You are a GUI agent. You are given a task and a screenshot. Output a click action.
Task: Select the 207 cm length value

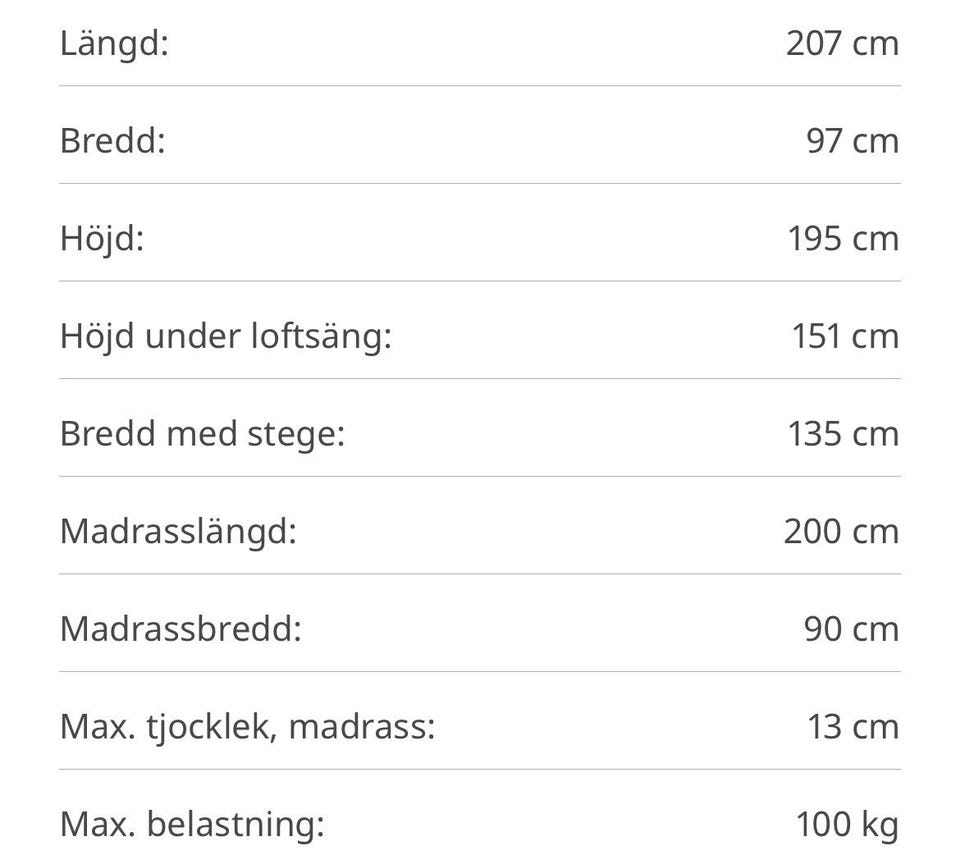(842, 44)
